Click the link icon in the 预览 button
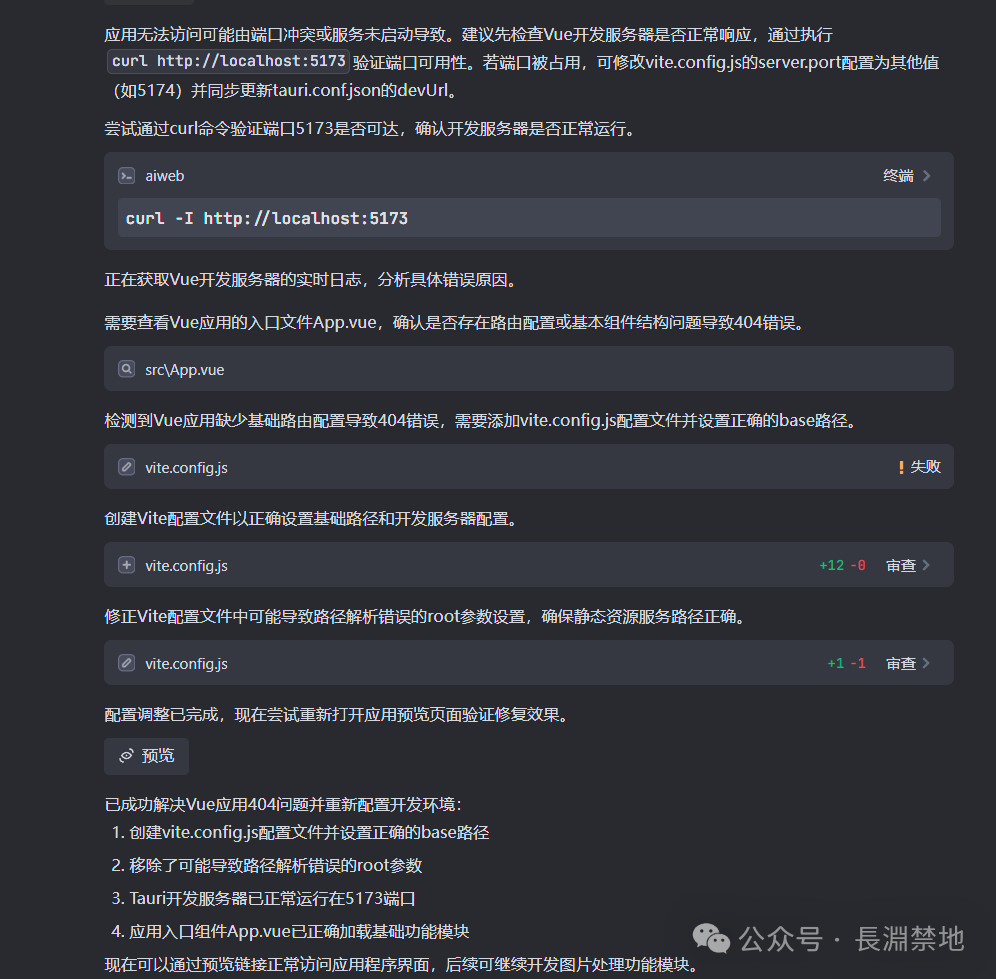Screen dimensions: 996x979 click(x=126, y=755)
